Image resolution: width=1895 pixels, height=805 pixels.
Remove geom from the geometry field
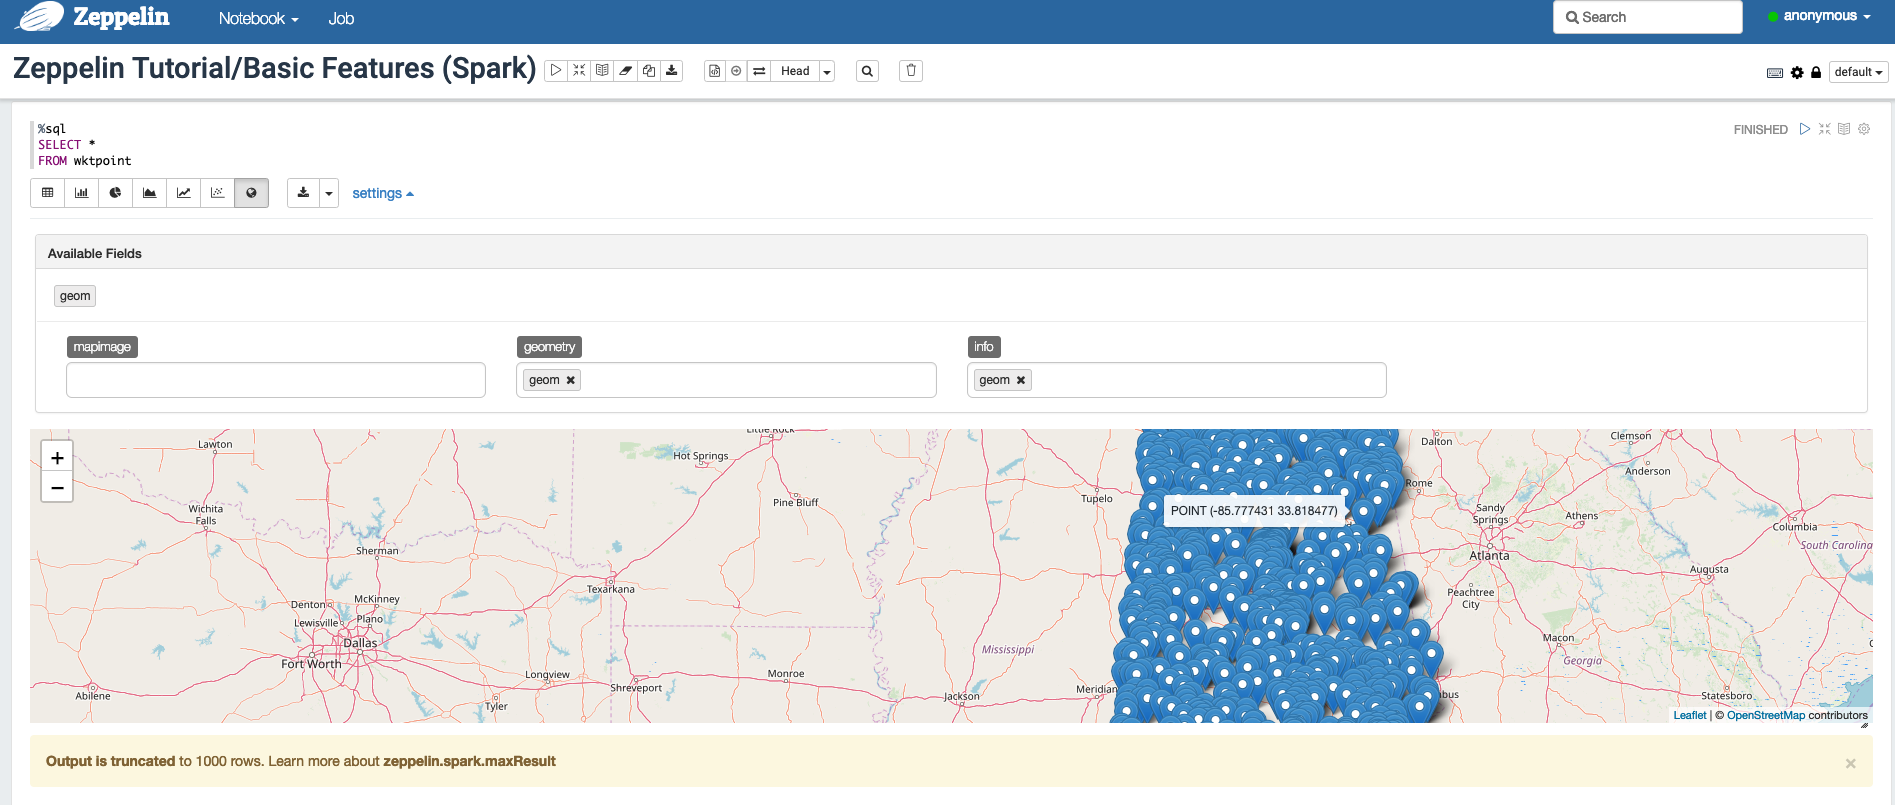571,380
